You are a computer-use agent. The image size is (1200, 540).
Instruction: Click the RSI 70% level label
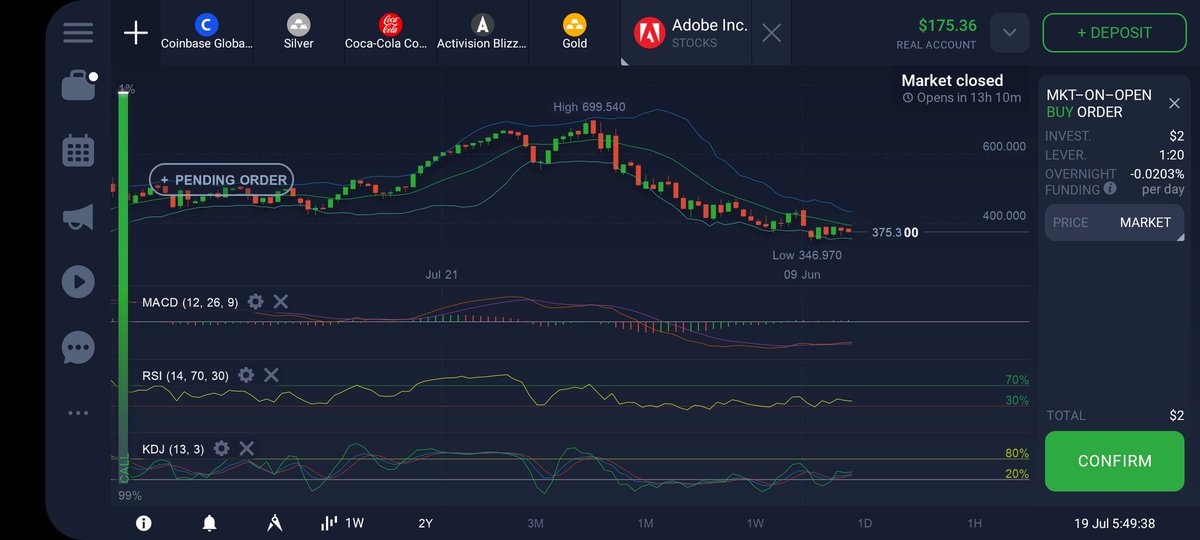pos(1017,381)
